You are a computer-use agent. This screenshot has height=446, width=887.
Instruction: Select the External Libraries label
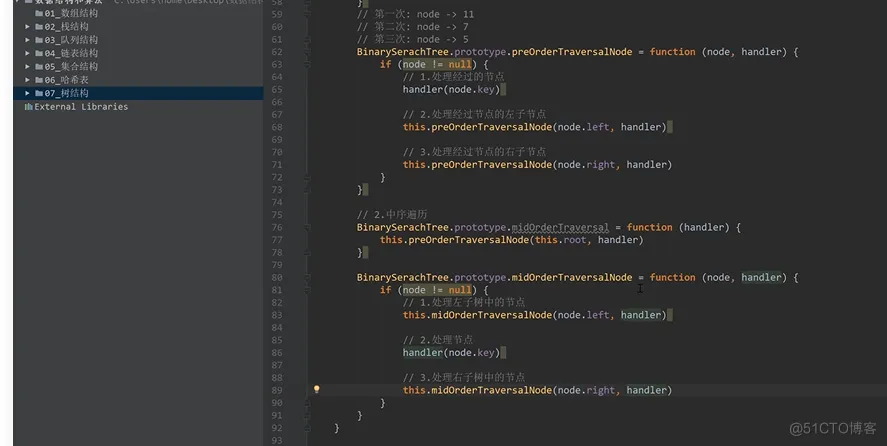[x=81, y=106]
